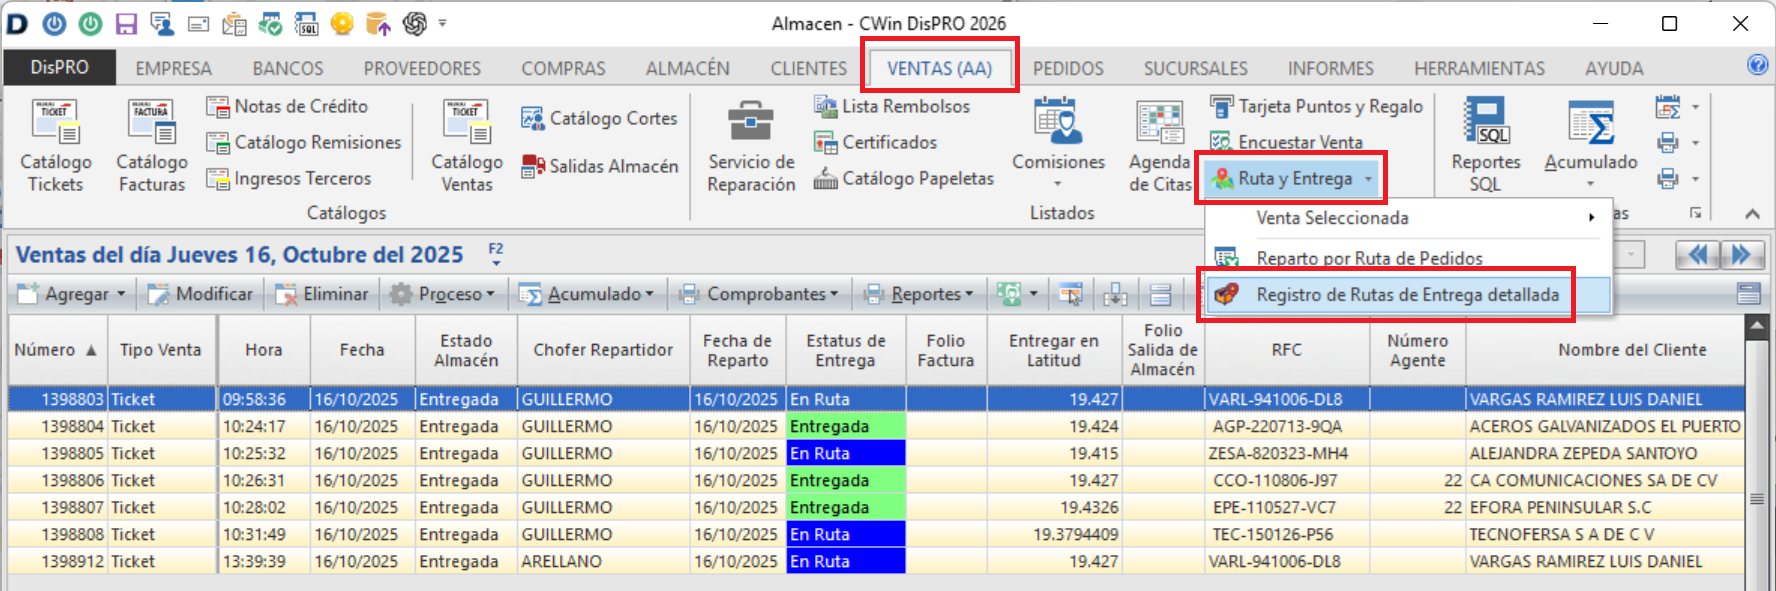Click the list view icon at toolbar right end

click(x=1749, y=294)
